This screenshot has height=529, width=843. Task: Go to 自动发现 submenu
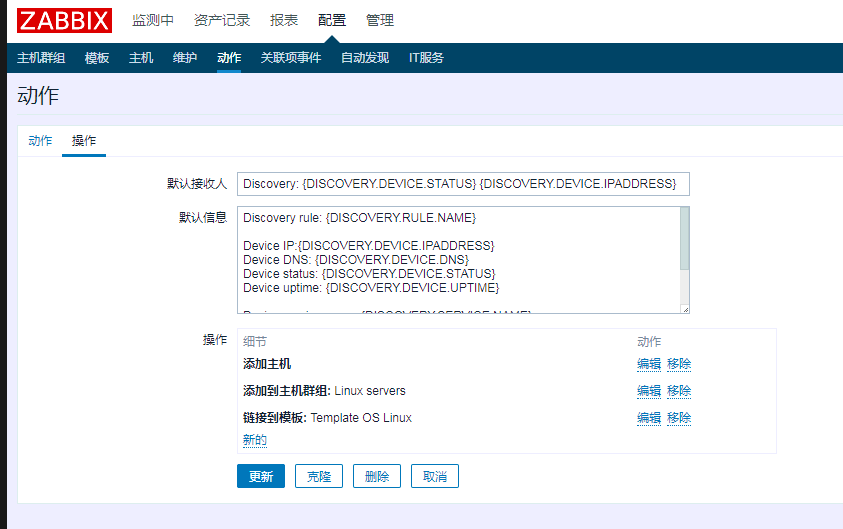[x=365, y=58]
